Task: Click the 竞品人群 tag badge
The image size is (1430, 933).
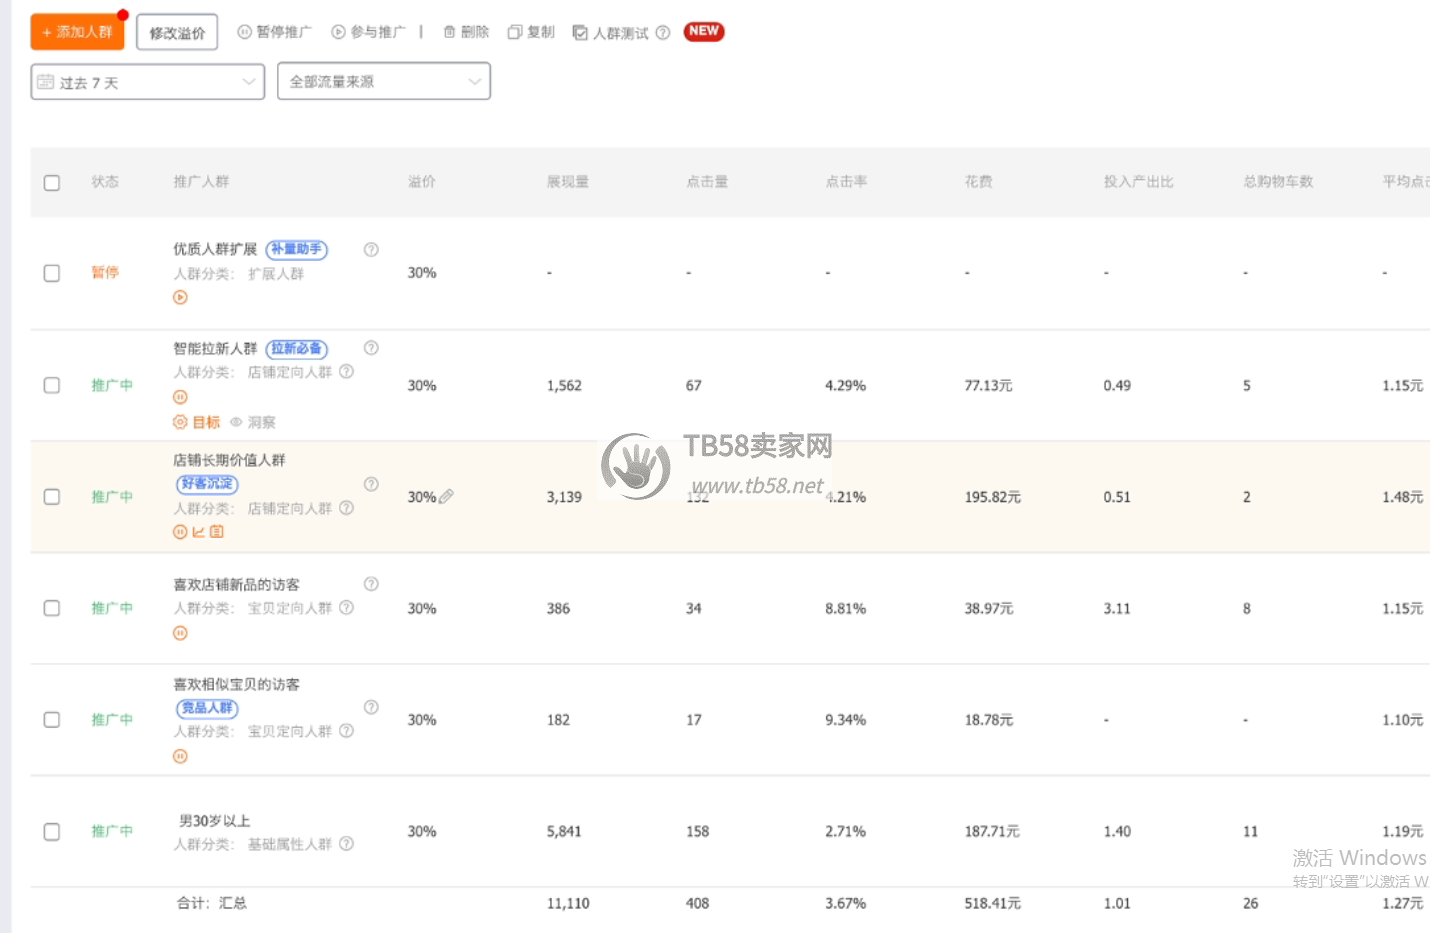Action: click(x=207, y=708)
